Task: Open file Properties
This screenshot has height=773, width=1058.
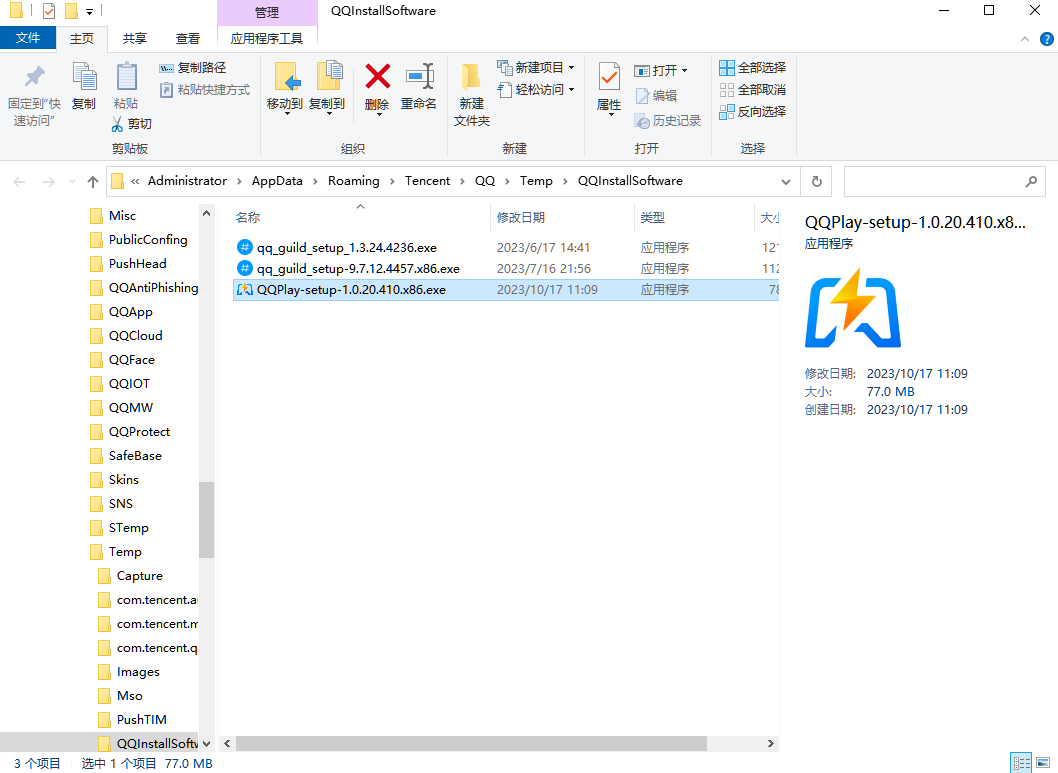Action: [x=609, y=88]
